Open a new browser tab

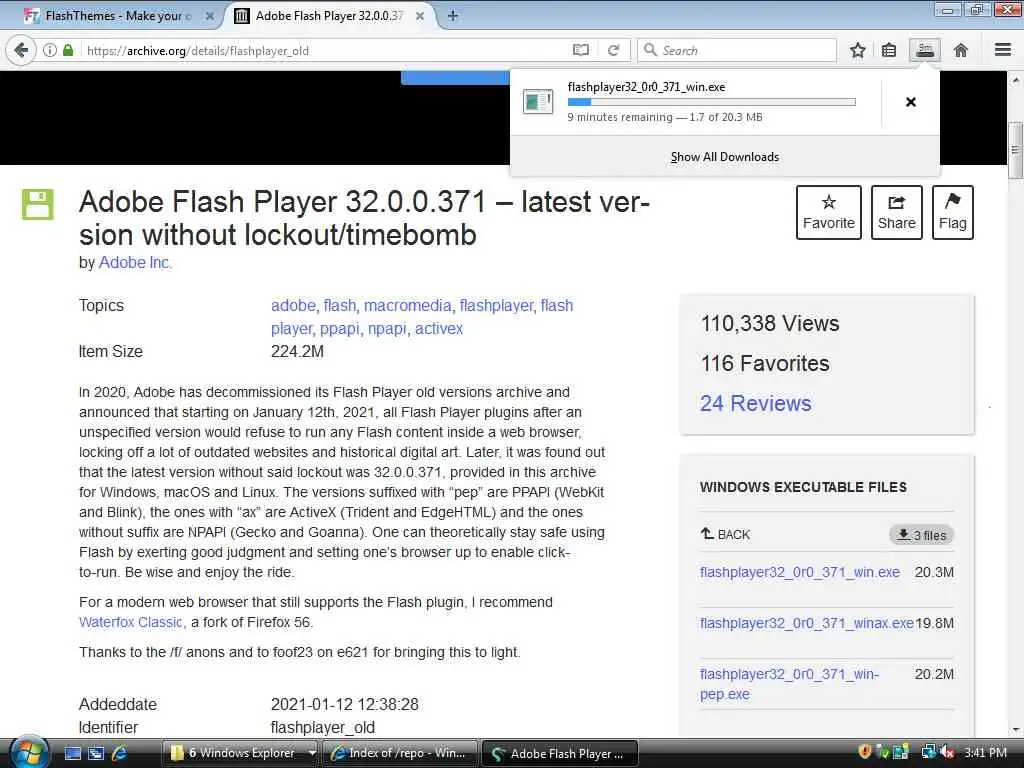coord(452,16)
